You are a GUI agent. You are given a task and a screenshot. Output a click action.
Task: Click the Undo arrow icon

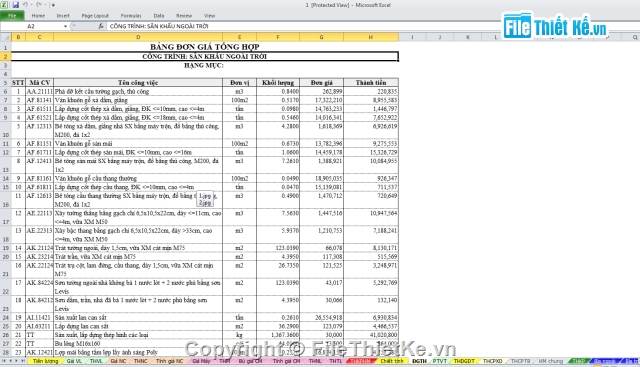click(x=25, y=5)
